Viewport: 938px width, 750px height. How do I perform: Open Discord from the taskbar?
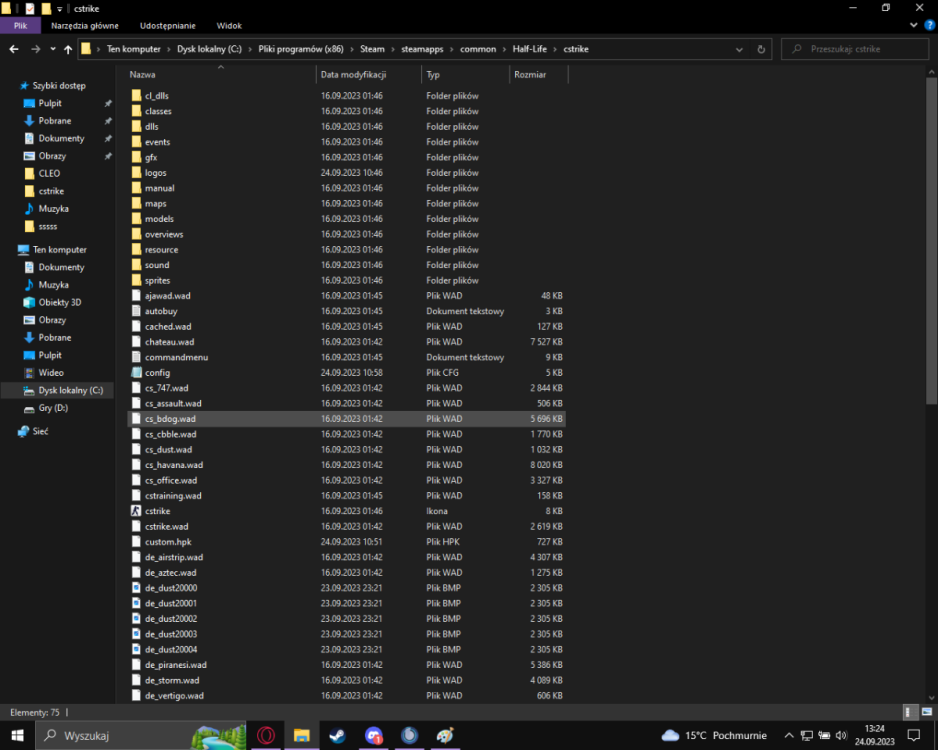pyautogui.click(x=373, y=735)
